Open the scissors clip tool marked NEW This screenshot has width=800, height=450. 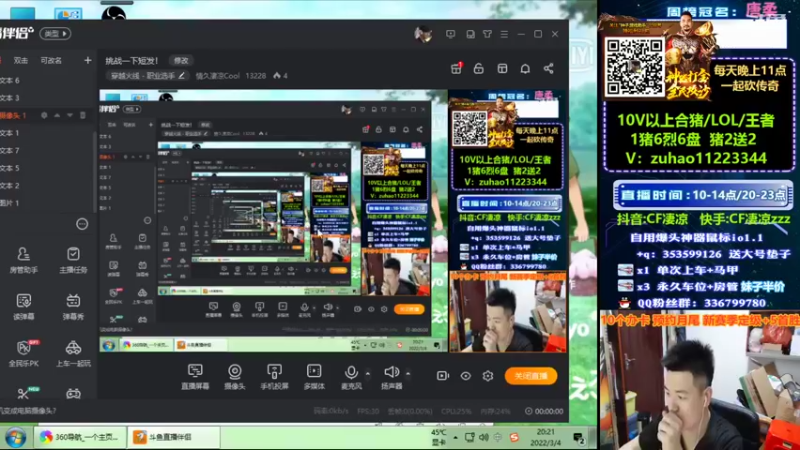[x=23, y=393]
